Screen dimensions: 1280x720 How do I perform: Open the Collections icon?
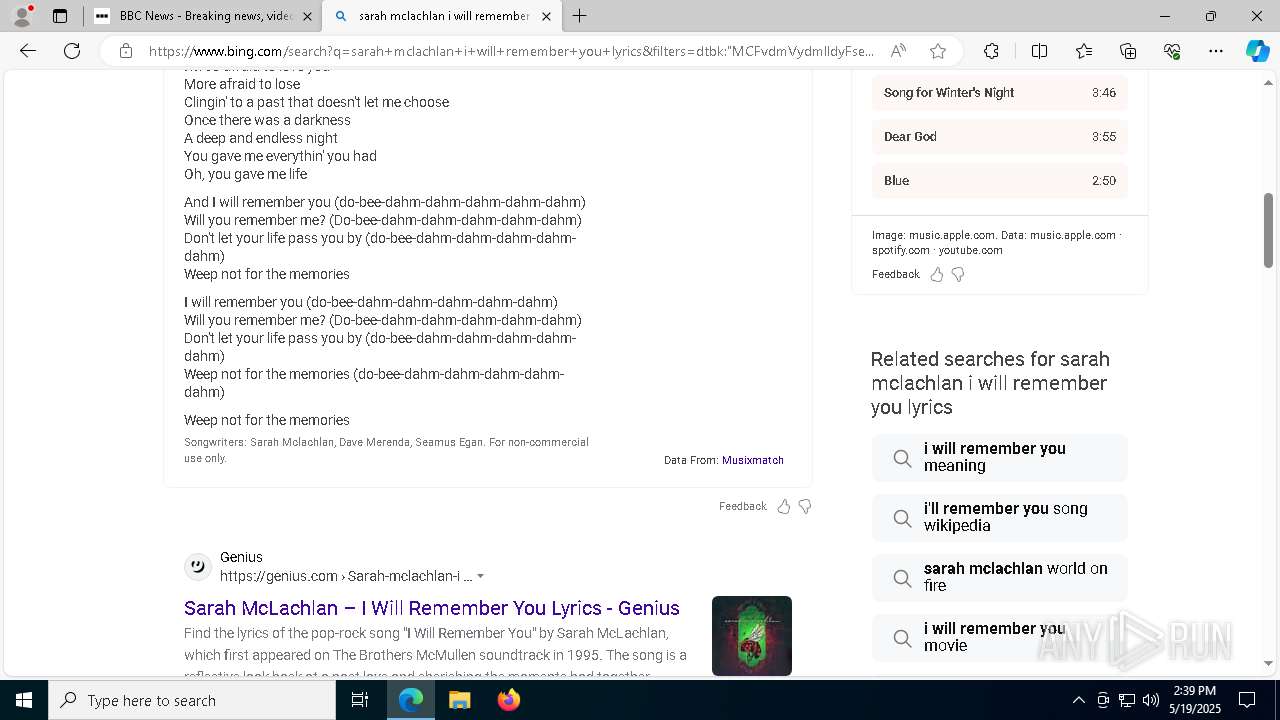(1128, 51)
